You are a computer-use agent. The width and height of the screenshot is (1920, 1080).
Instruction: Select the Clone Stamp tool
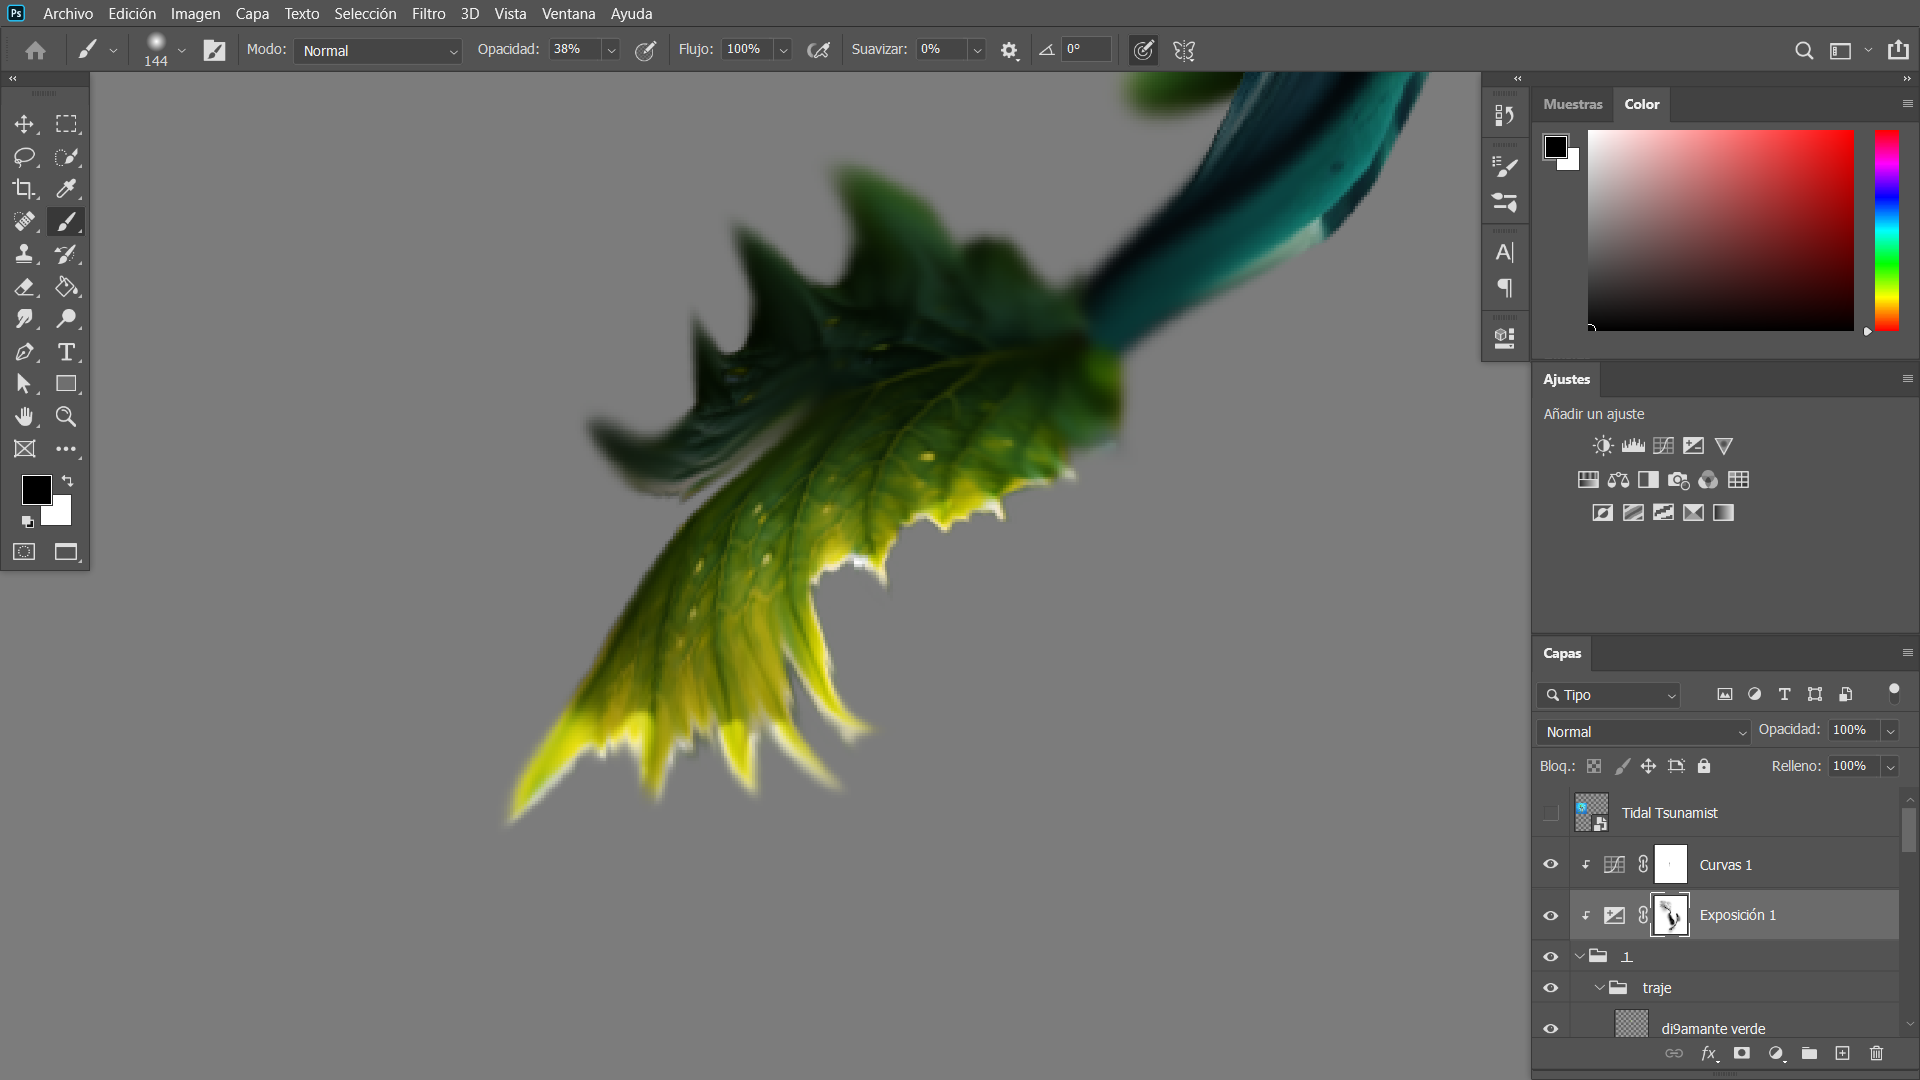coord(24,254)
